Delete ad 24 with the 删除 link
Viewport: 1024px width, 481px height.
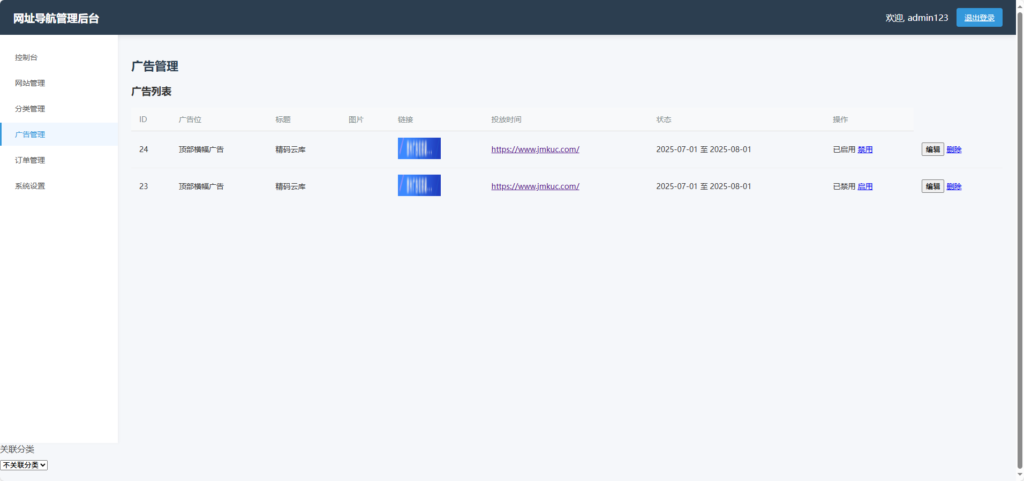point(954,149)
